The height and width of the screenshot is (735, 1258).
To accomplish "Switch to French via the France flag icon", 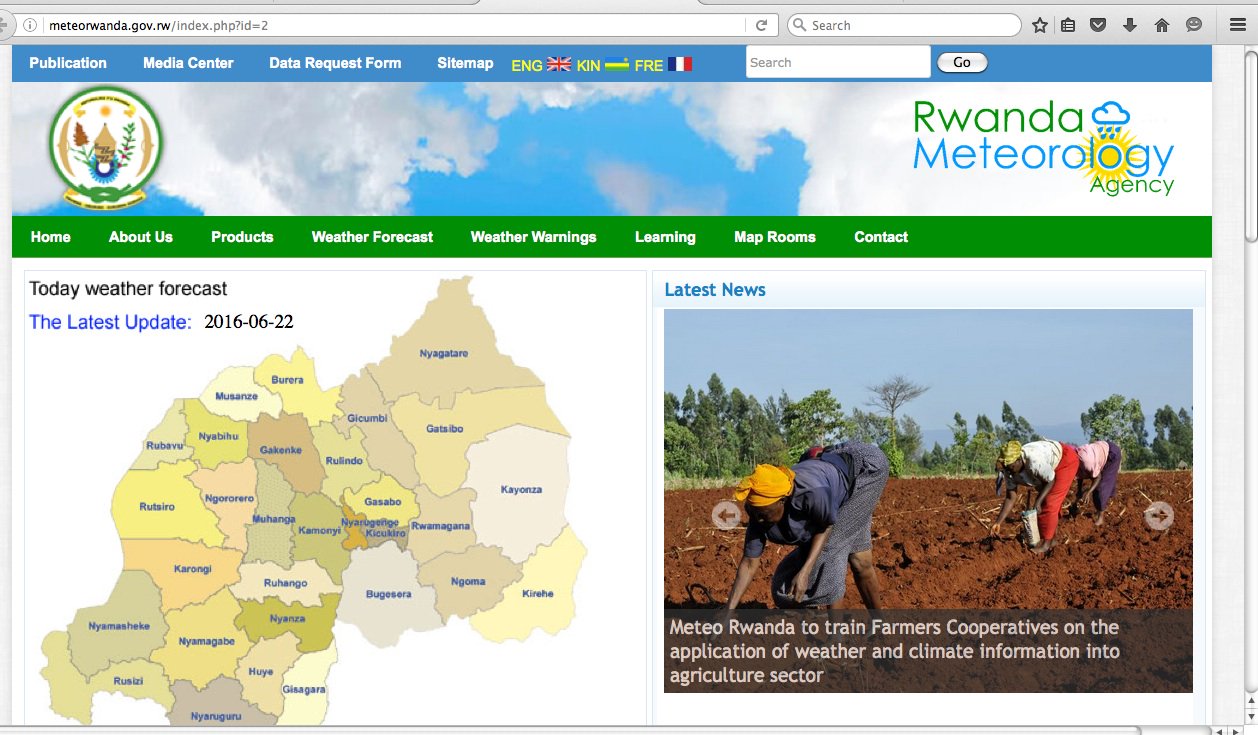I will [681, 63].
